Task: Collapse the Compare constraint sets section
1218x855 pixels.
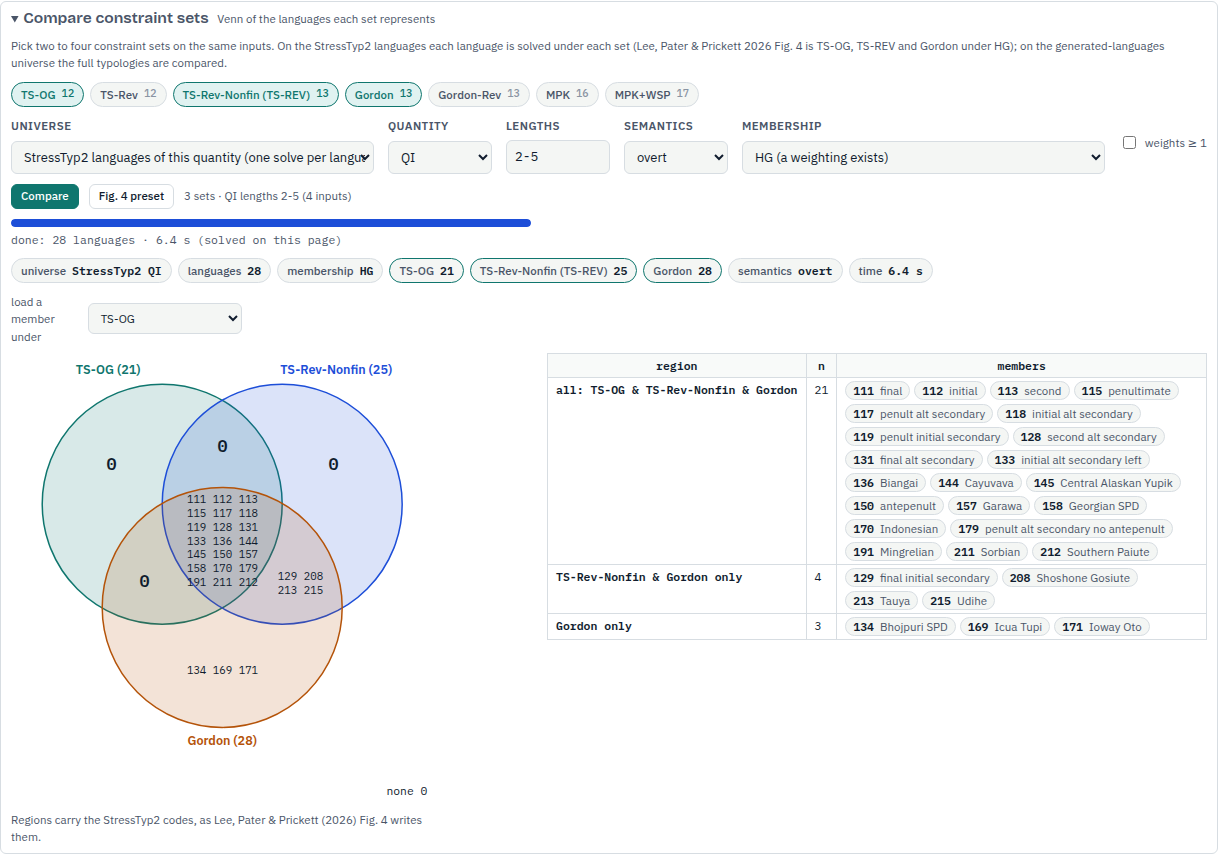Action: [x=110, y=18]
